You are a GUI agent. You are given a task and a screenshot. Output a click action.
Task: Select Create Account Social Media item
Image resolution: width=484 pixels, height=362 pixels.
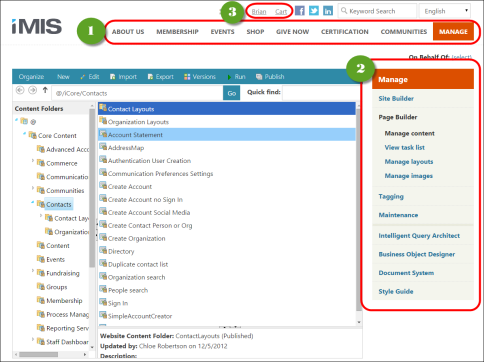pyautogui.click(x=227, y=213)
